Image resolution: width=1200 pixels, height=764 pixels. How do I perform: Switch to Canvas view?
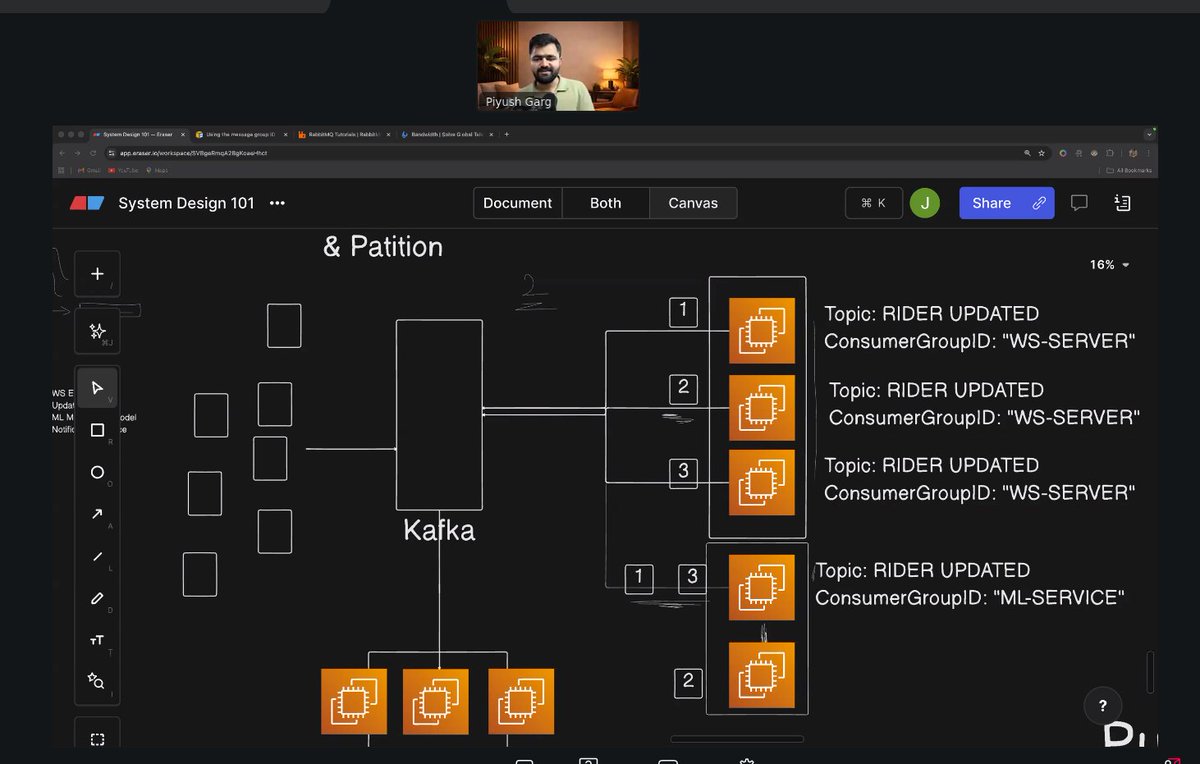tap(693, 203)
